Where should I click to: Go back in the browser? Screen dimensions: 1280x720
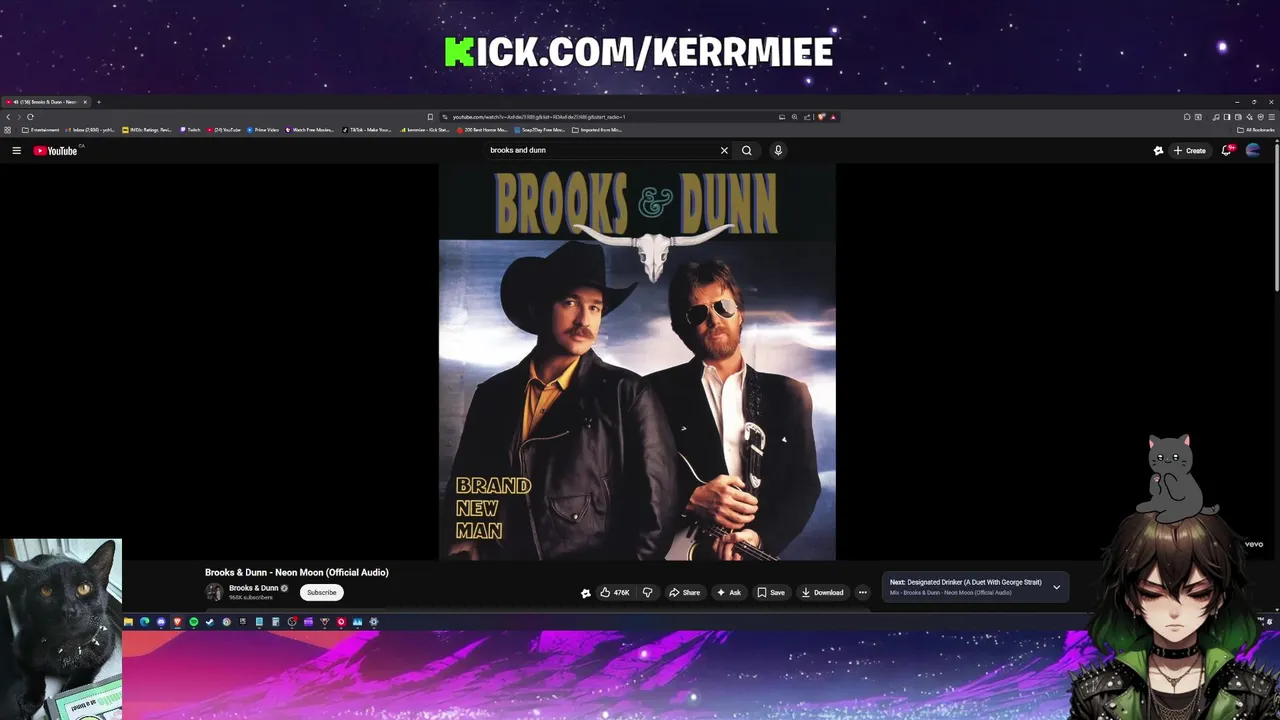[x=8, y=117]
